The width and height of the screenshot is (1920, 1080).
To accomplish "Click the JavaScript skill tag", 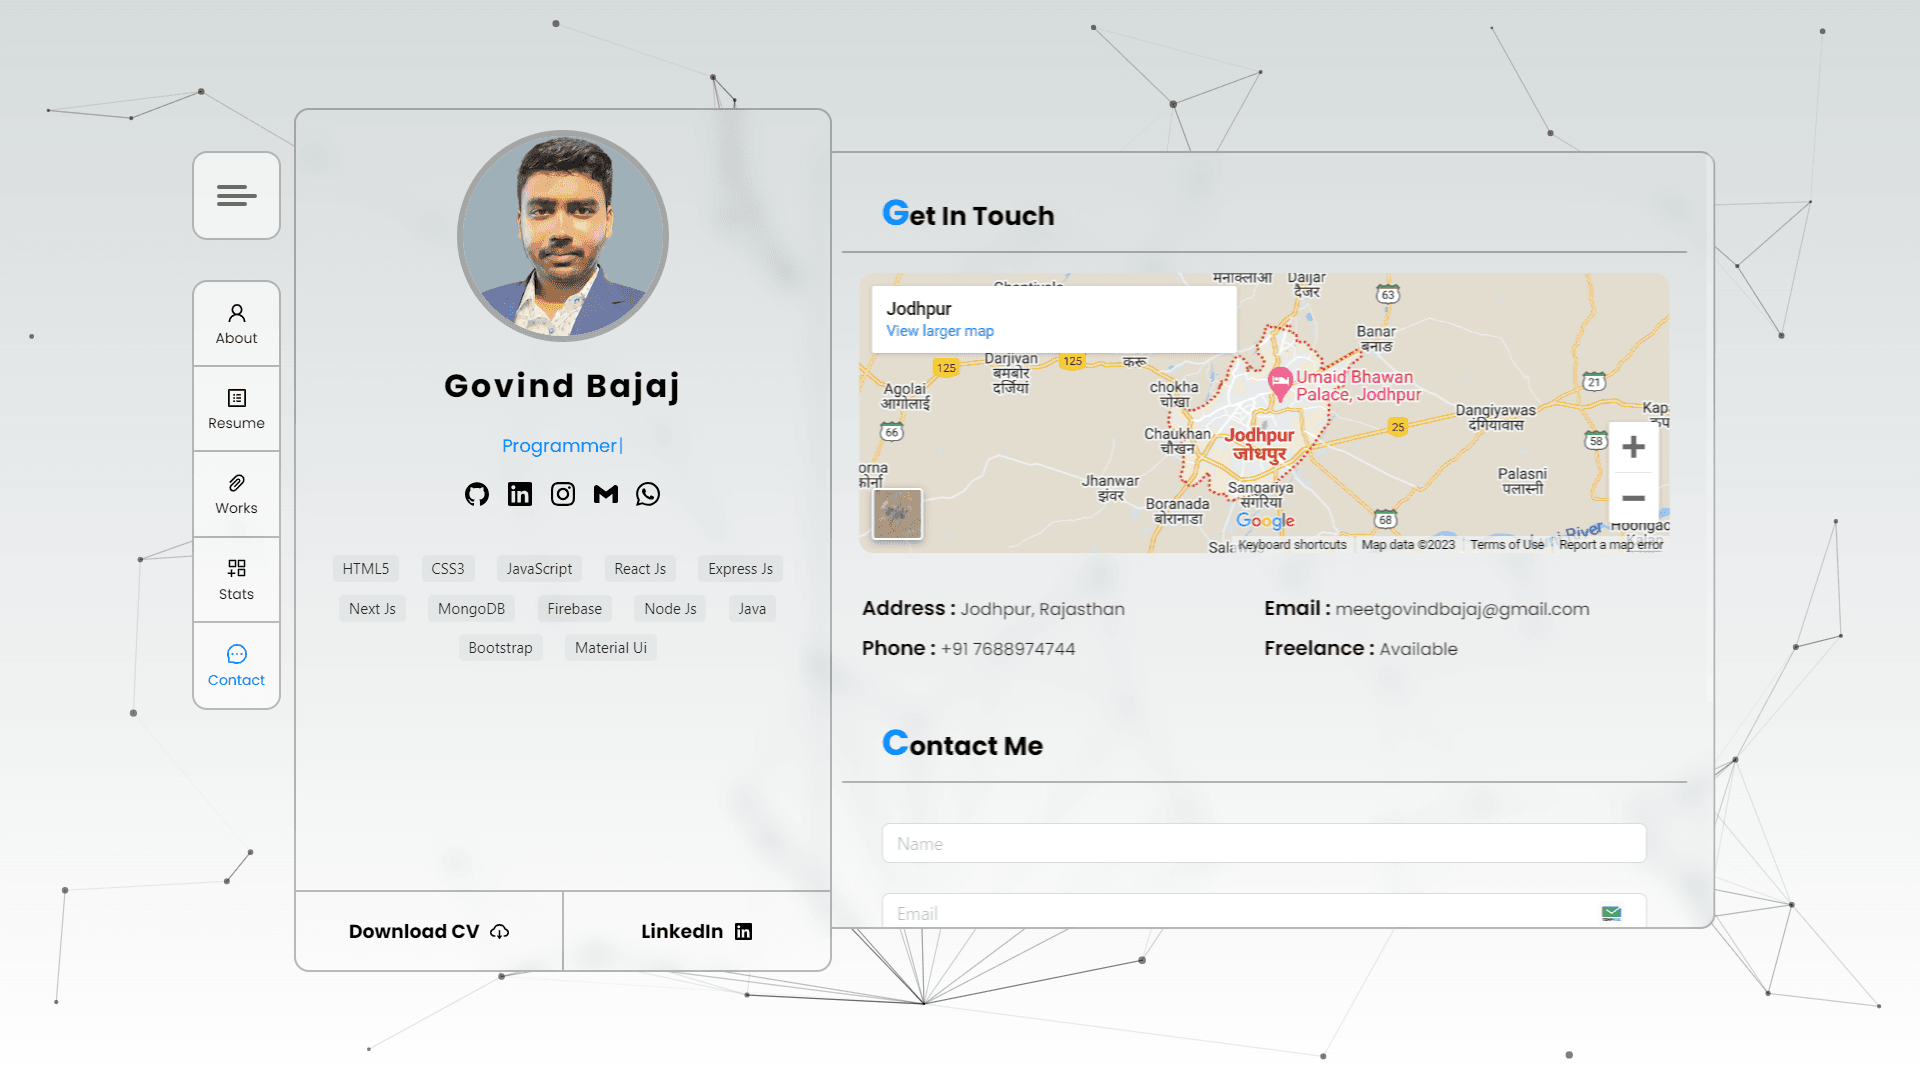I will (539, 569).
